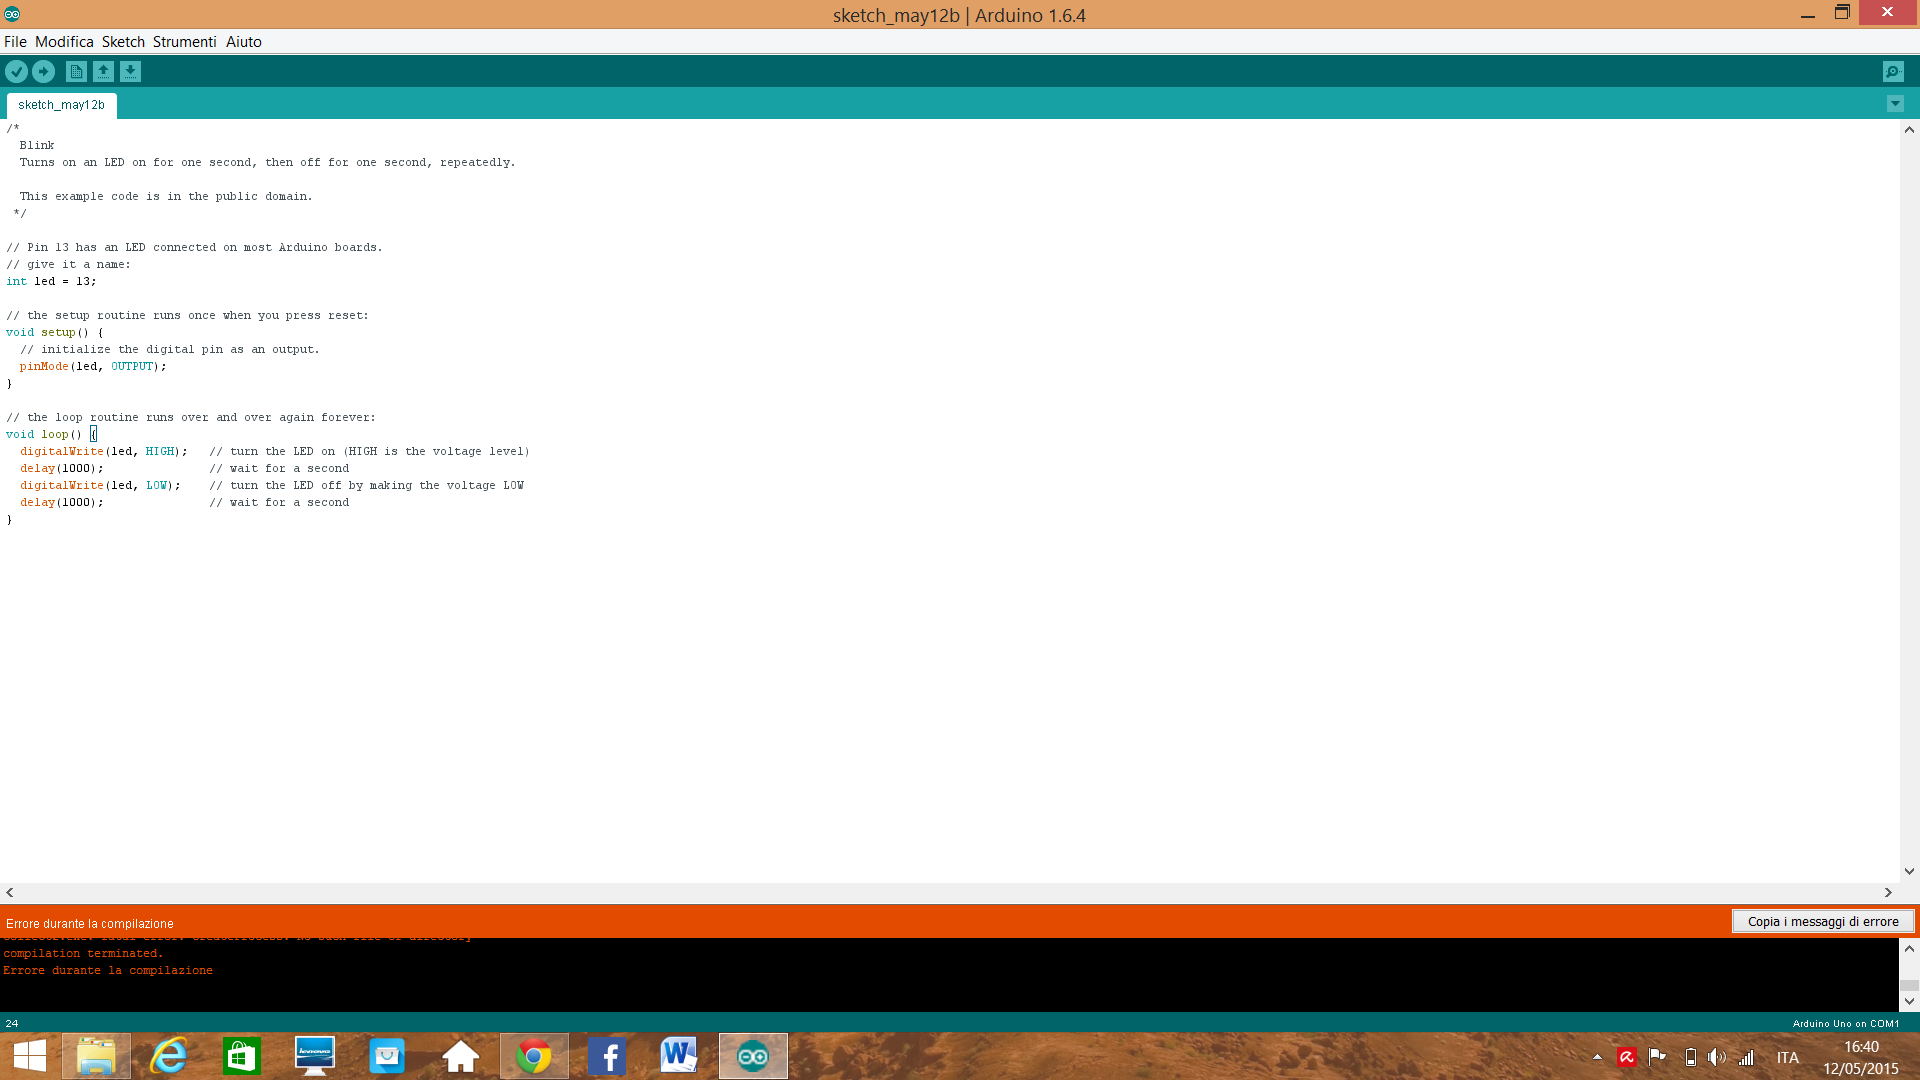Click the ITA language indicator
The width and height of the screenshot is (1920, 1080).
tap(1787, 1057)
